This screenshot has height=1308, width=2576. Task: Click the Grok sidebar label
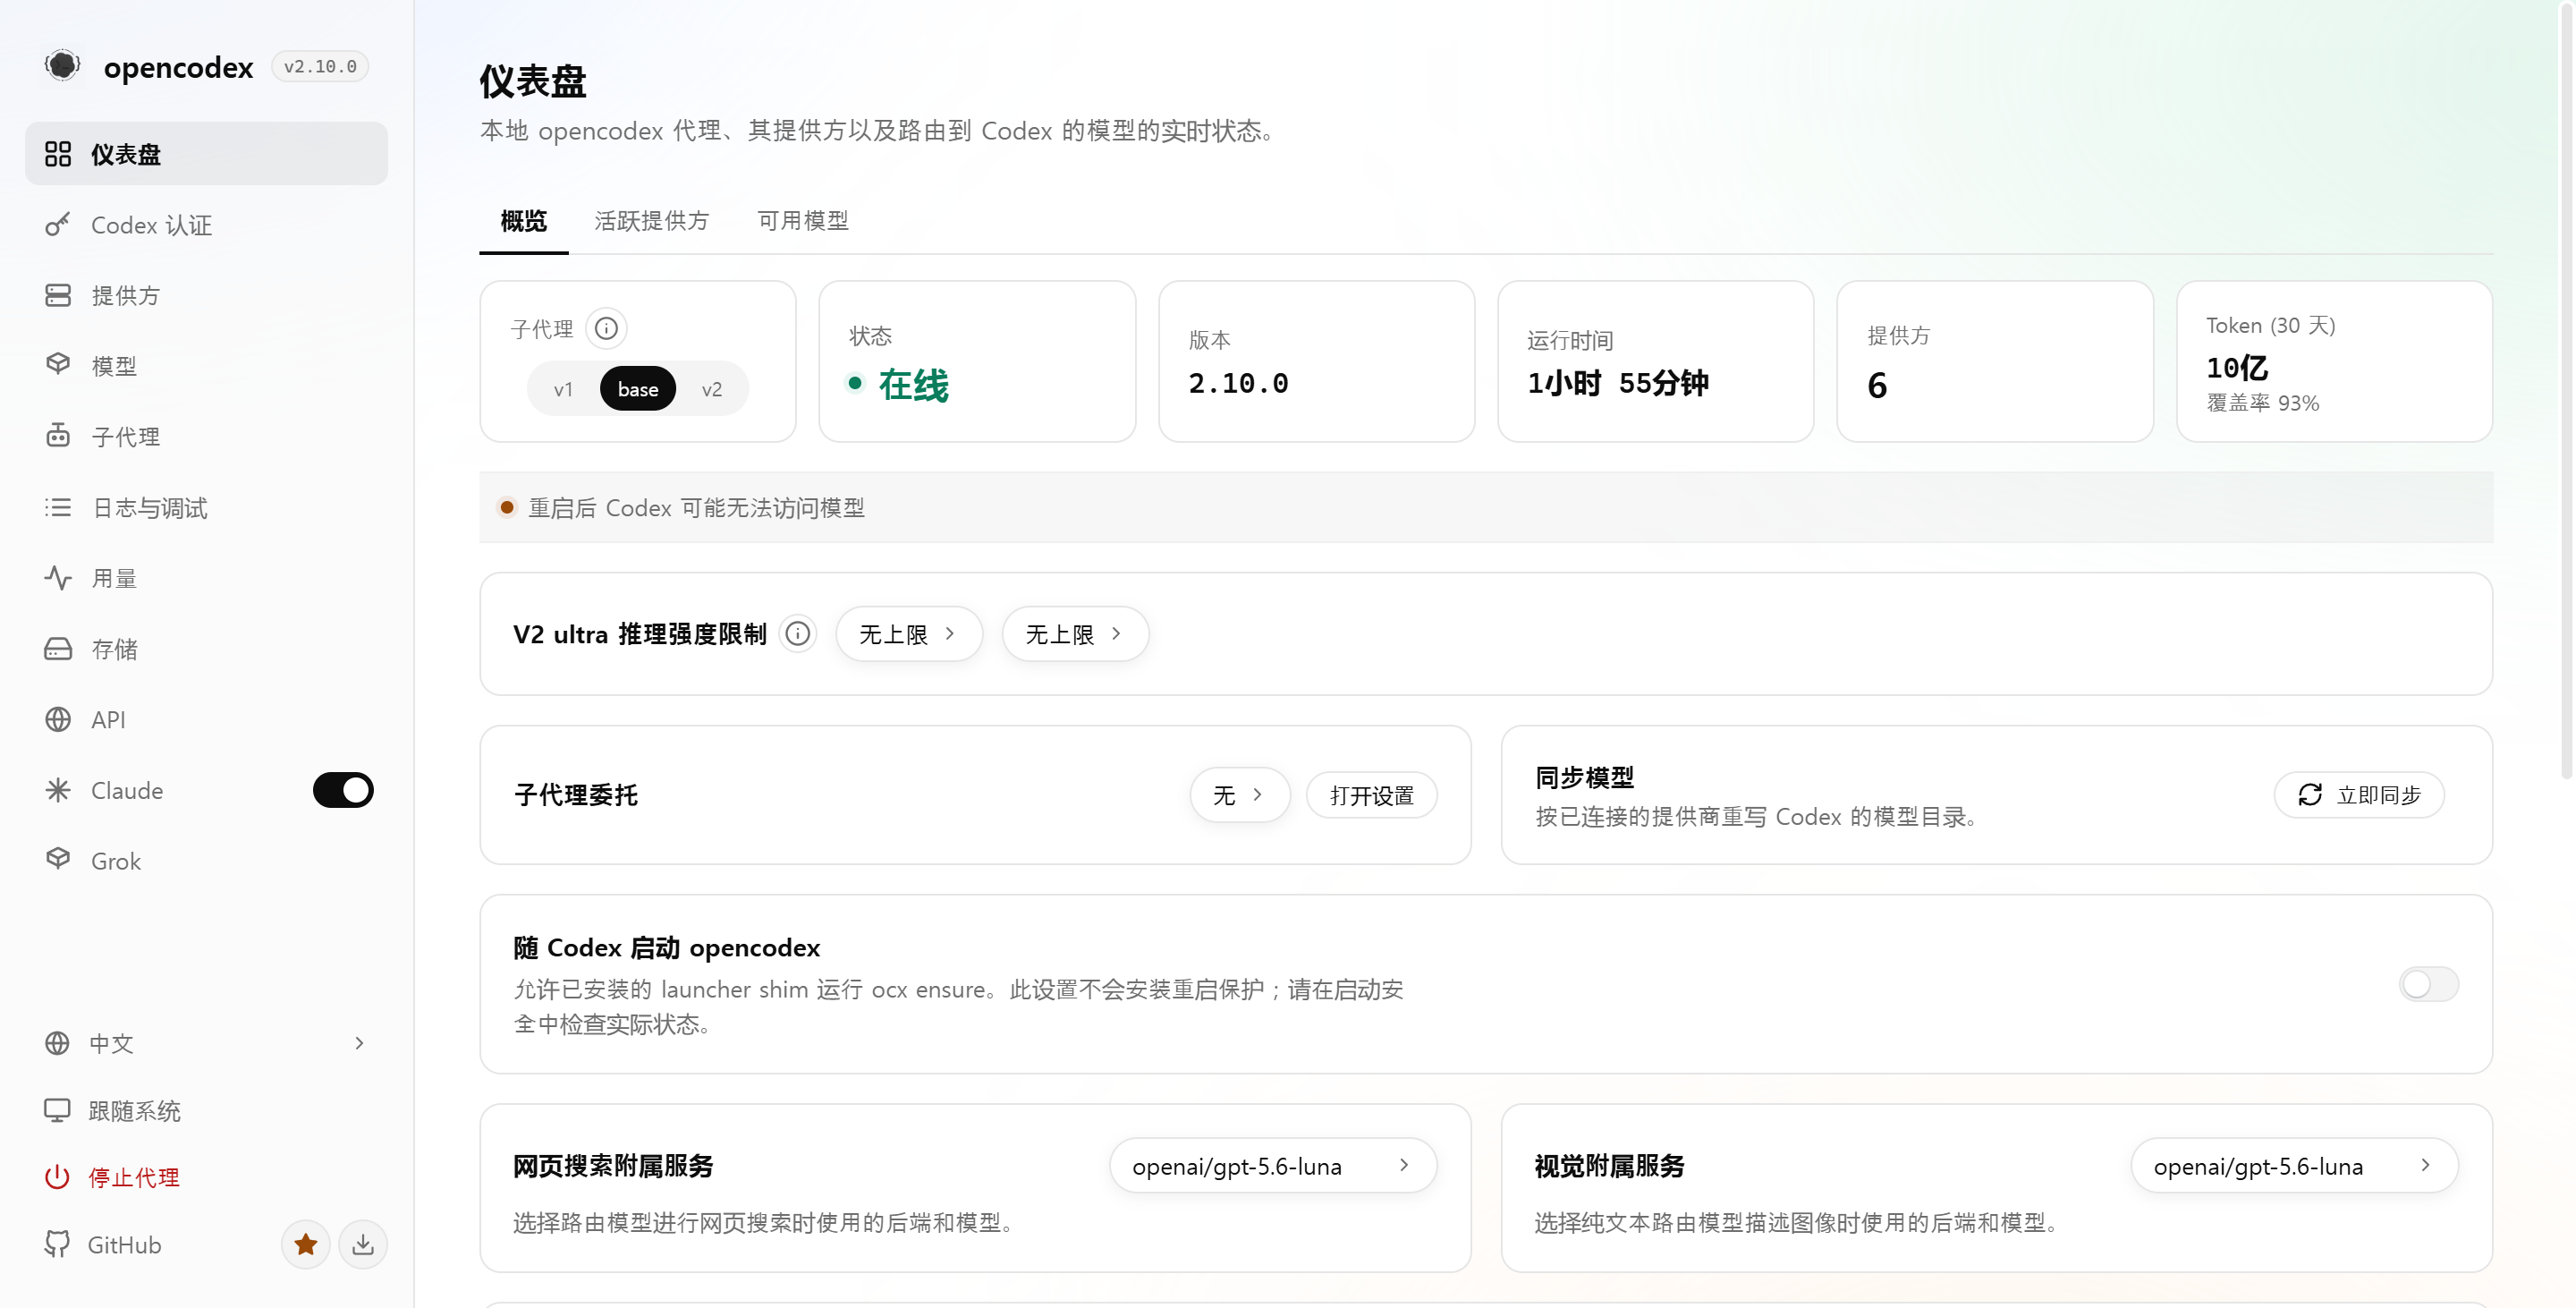(x=116, y=861)
